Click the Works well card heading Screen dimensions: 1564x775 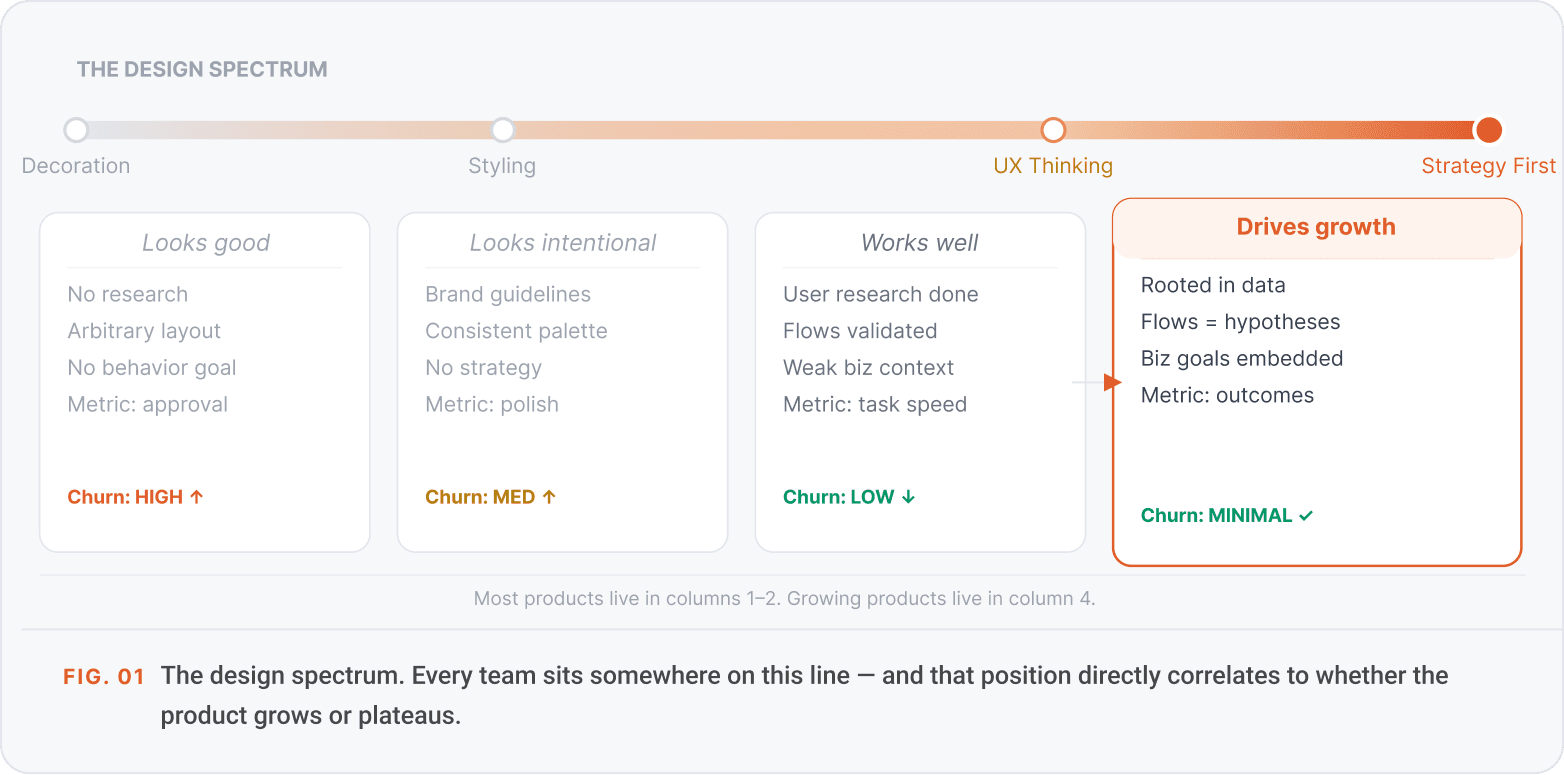(920, 243)
